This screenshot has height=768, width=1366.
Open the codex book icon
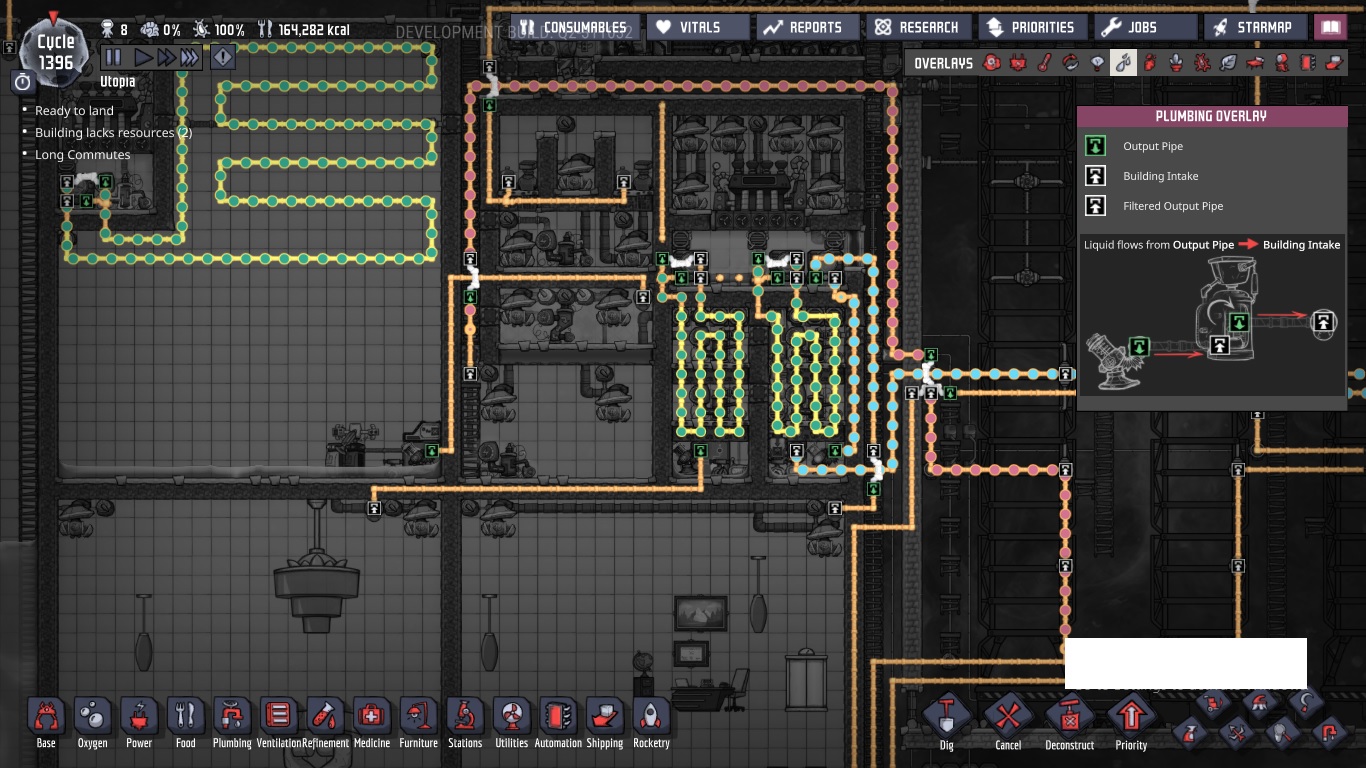pyautogui.click(x=1330, y=27)
